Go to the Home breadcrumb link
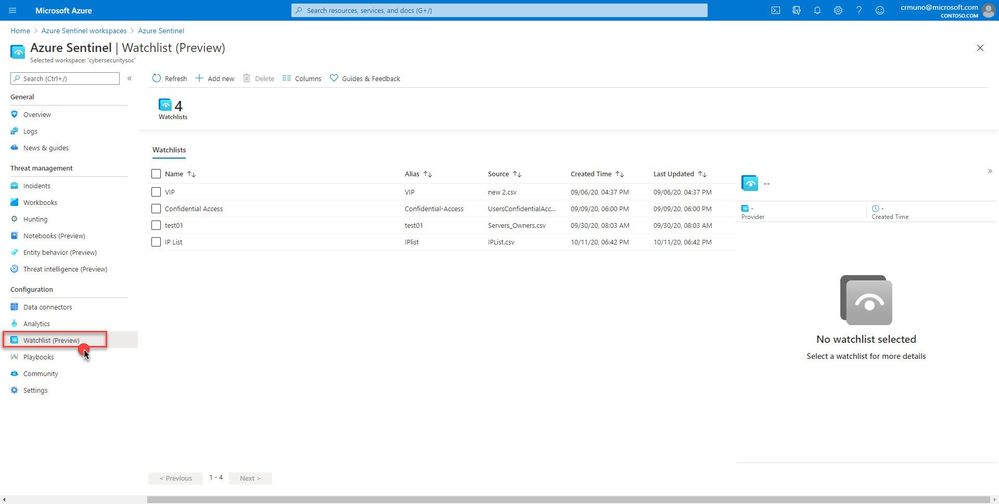The height and width of the screenshot is (504, 999). point(20,31)
